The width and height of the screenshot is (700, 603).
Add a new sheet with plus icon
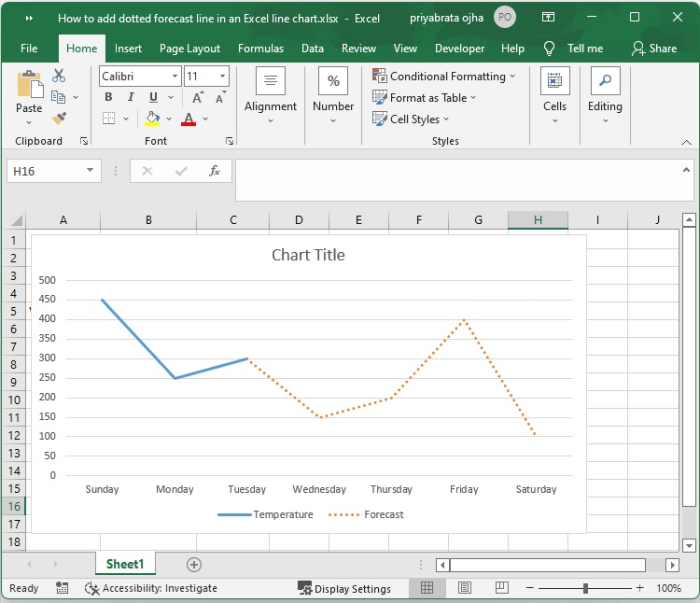pyautogui.click(x=194, y=565)
